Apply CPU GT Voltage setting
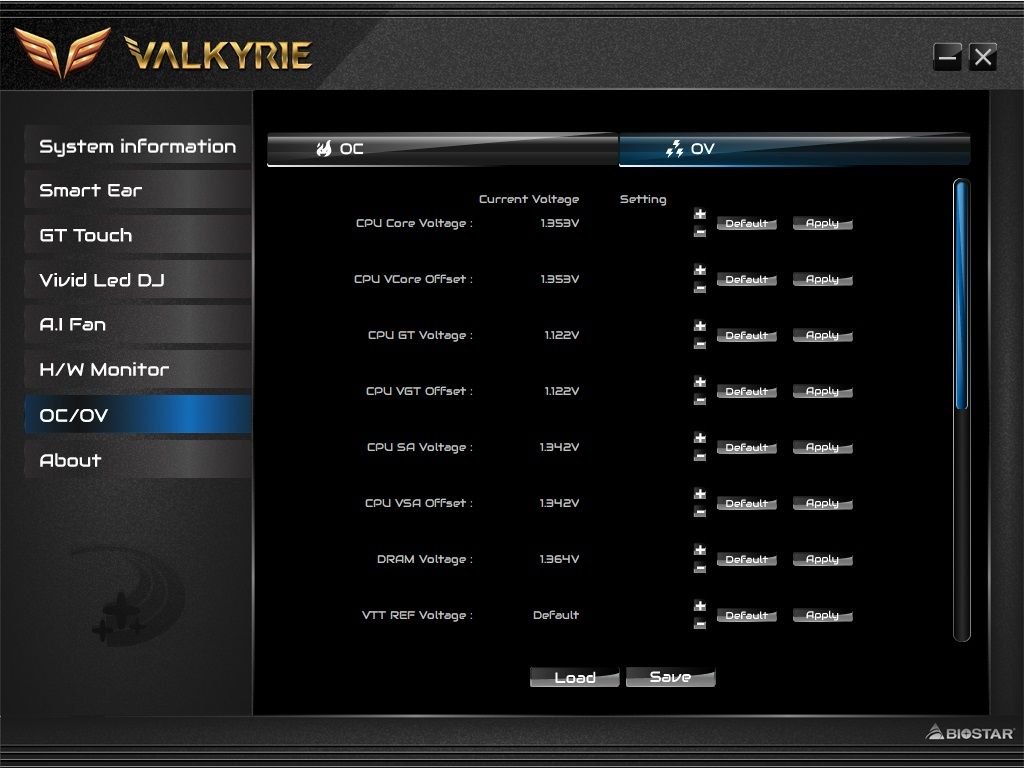The image size is (1024, 768). pyautogui.click(x=822, y=336)
